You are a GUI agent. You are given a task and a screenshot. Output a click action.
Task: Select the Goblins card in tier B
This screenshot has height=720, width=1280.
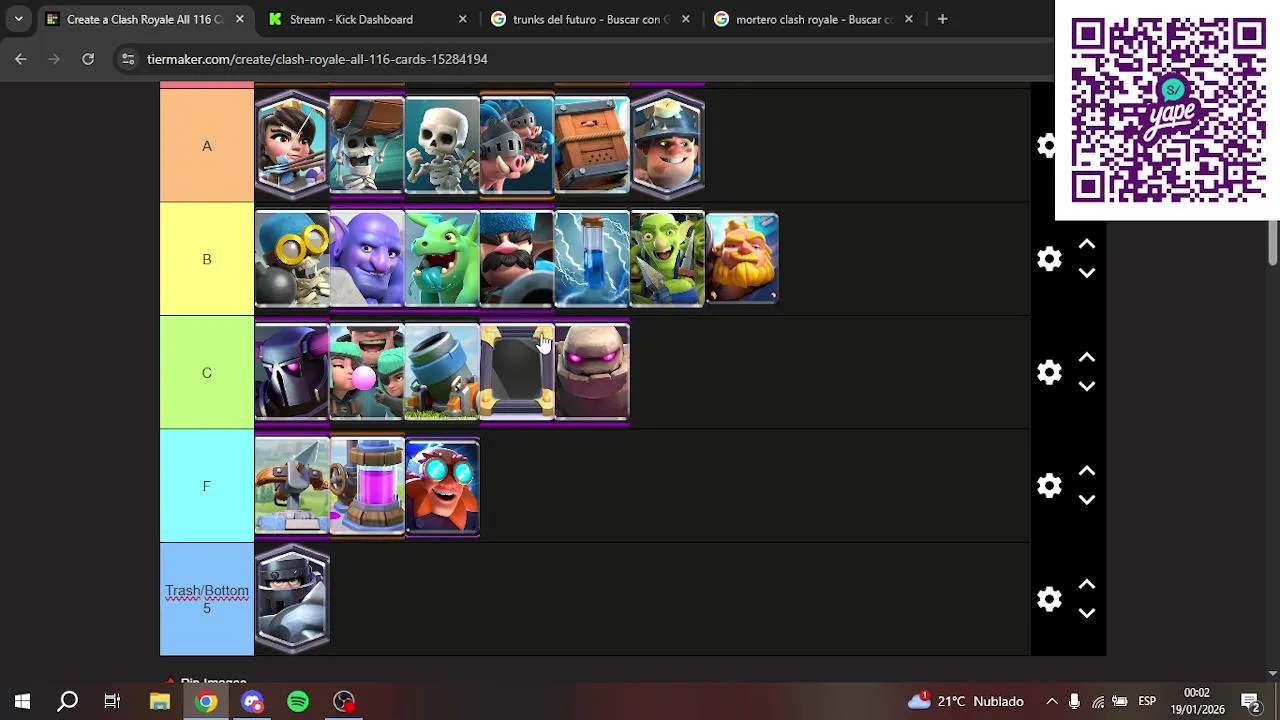tap(667, 259)
